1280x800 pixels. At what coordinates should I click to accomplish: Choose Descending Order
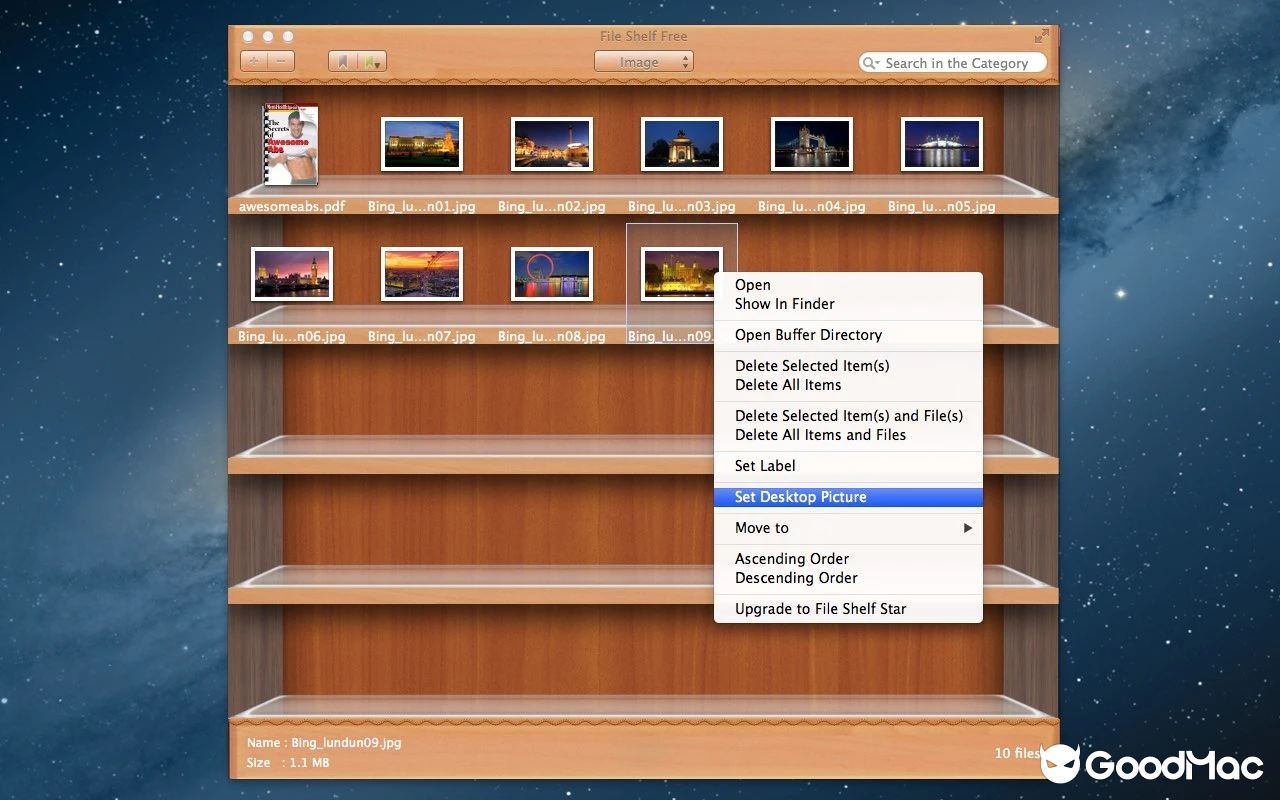(848, 578)
